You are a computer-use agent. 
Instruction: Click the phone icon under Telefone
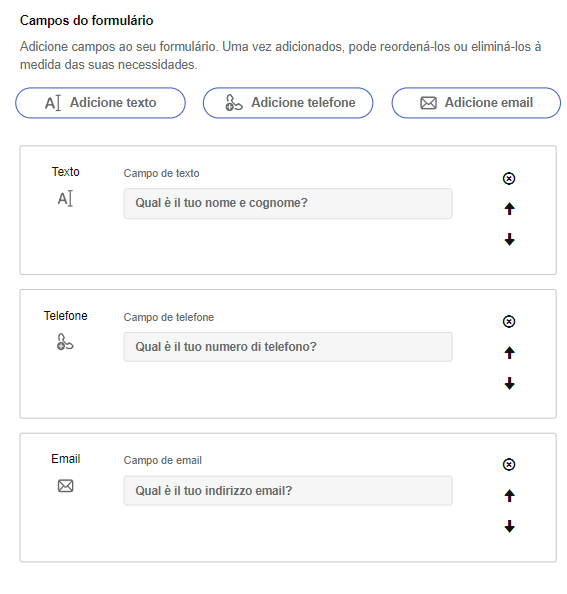[65, 342]
